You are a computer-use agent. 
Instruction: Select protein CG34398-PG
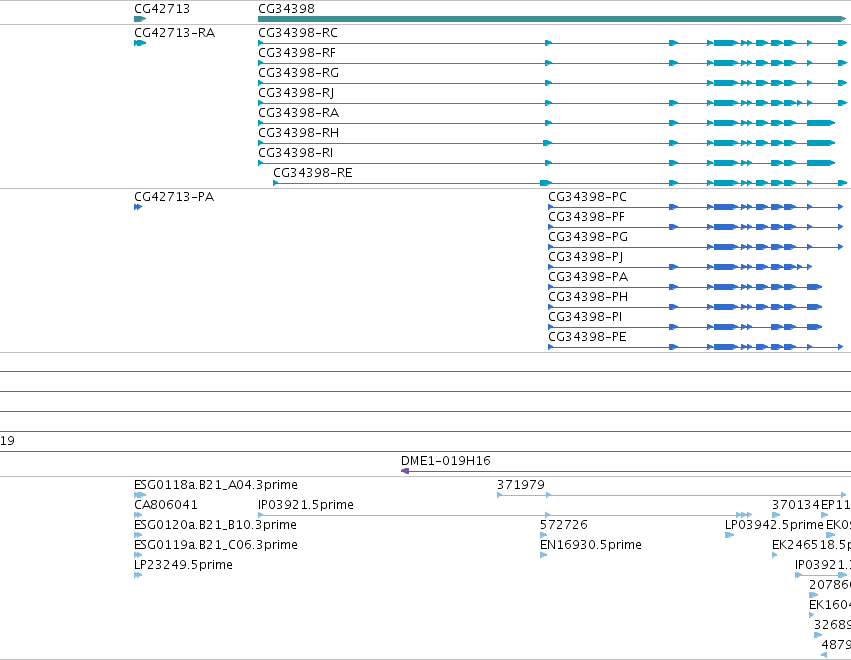tap(588, 237)
